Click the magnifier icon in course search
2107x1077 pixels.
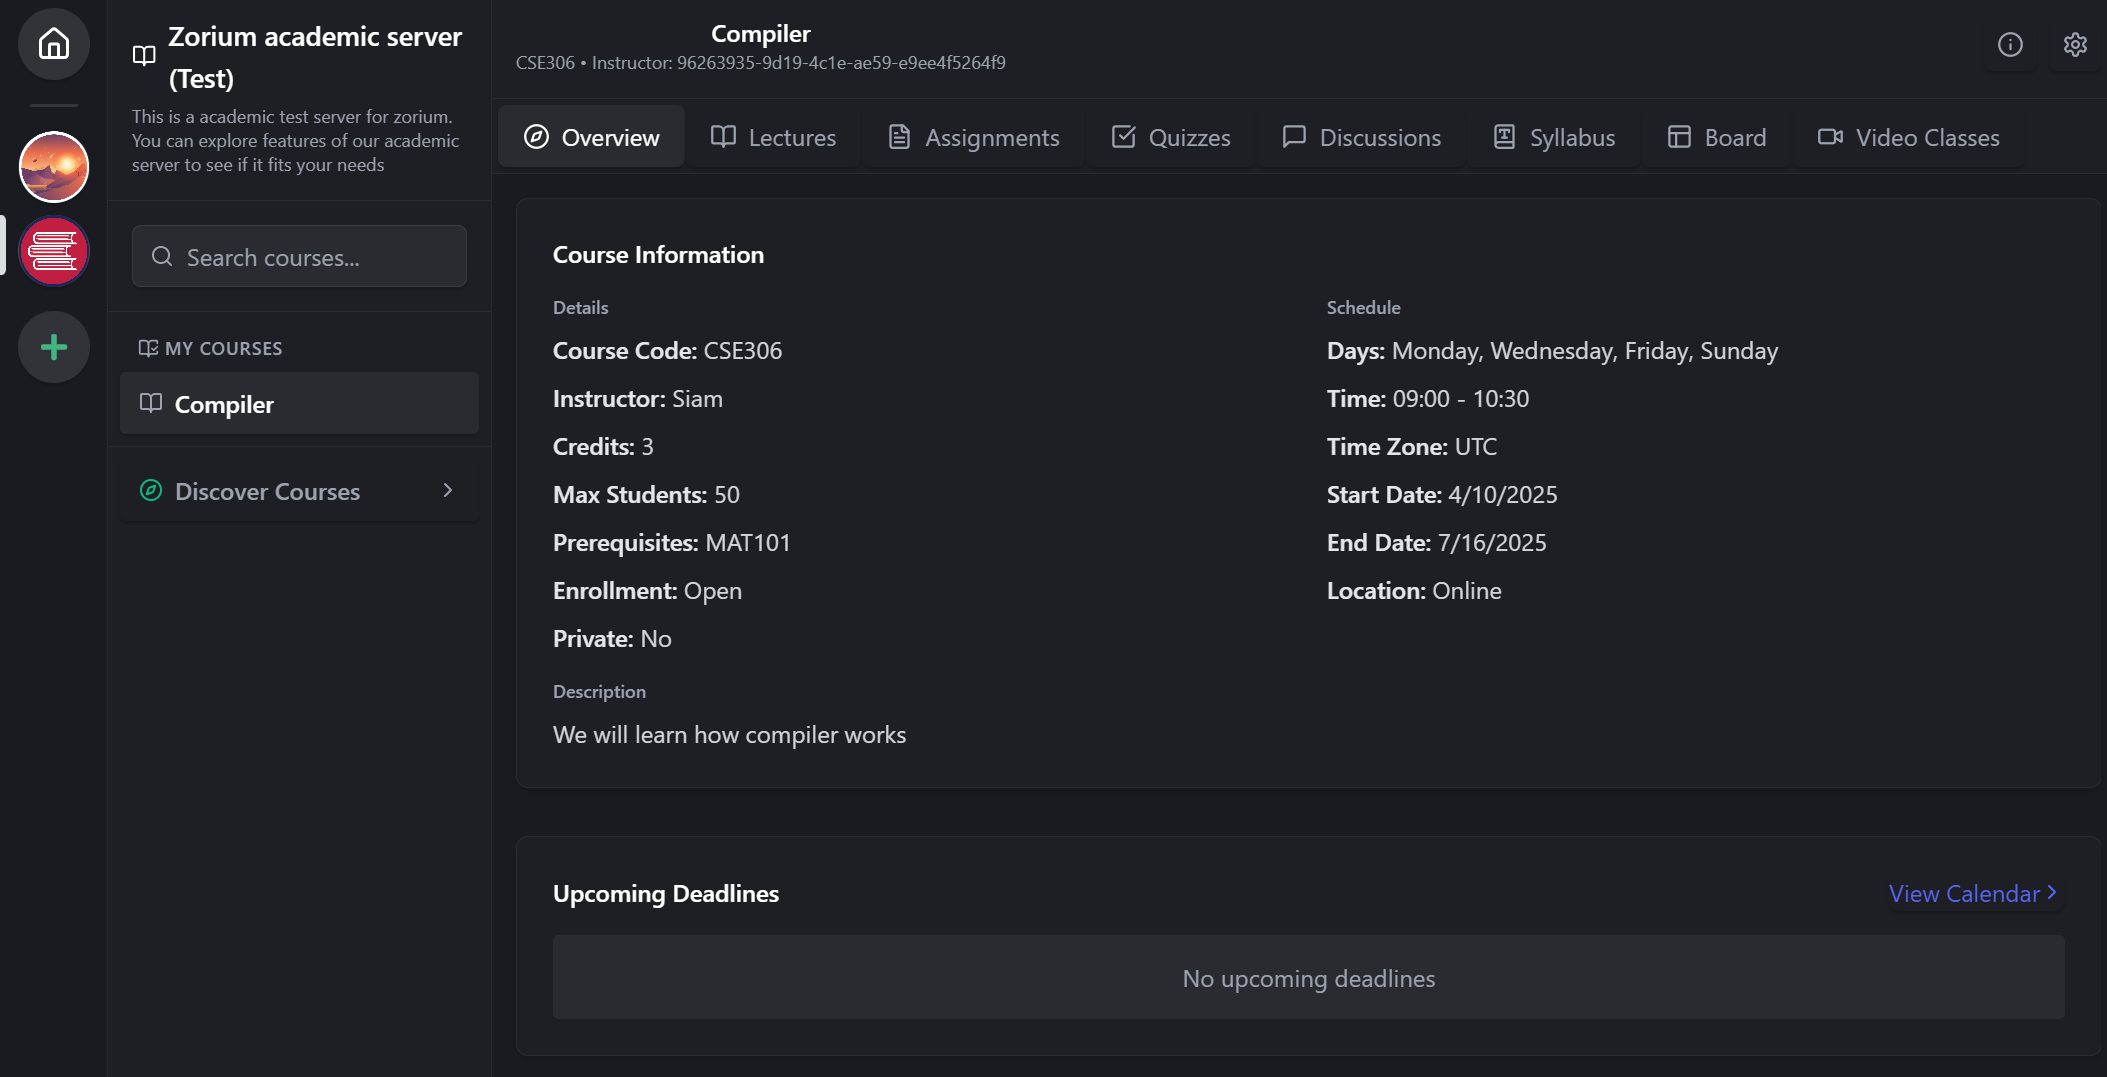point(162,257)
